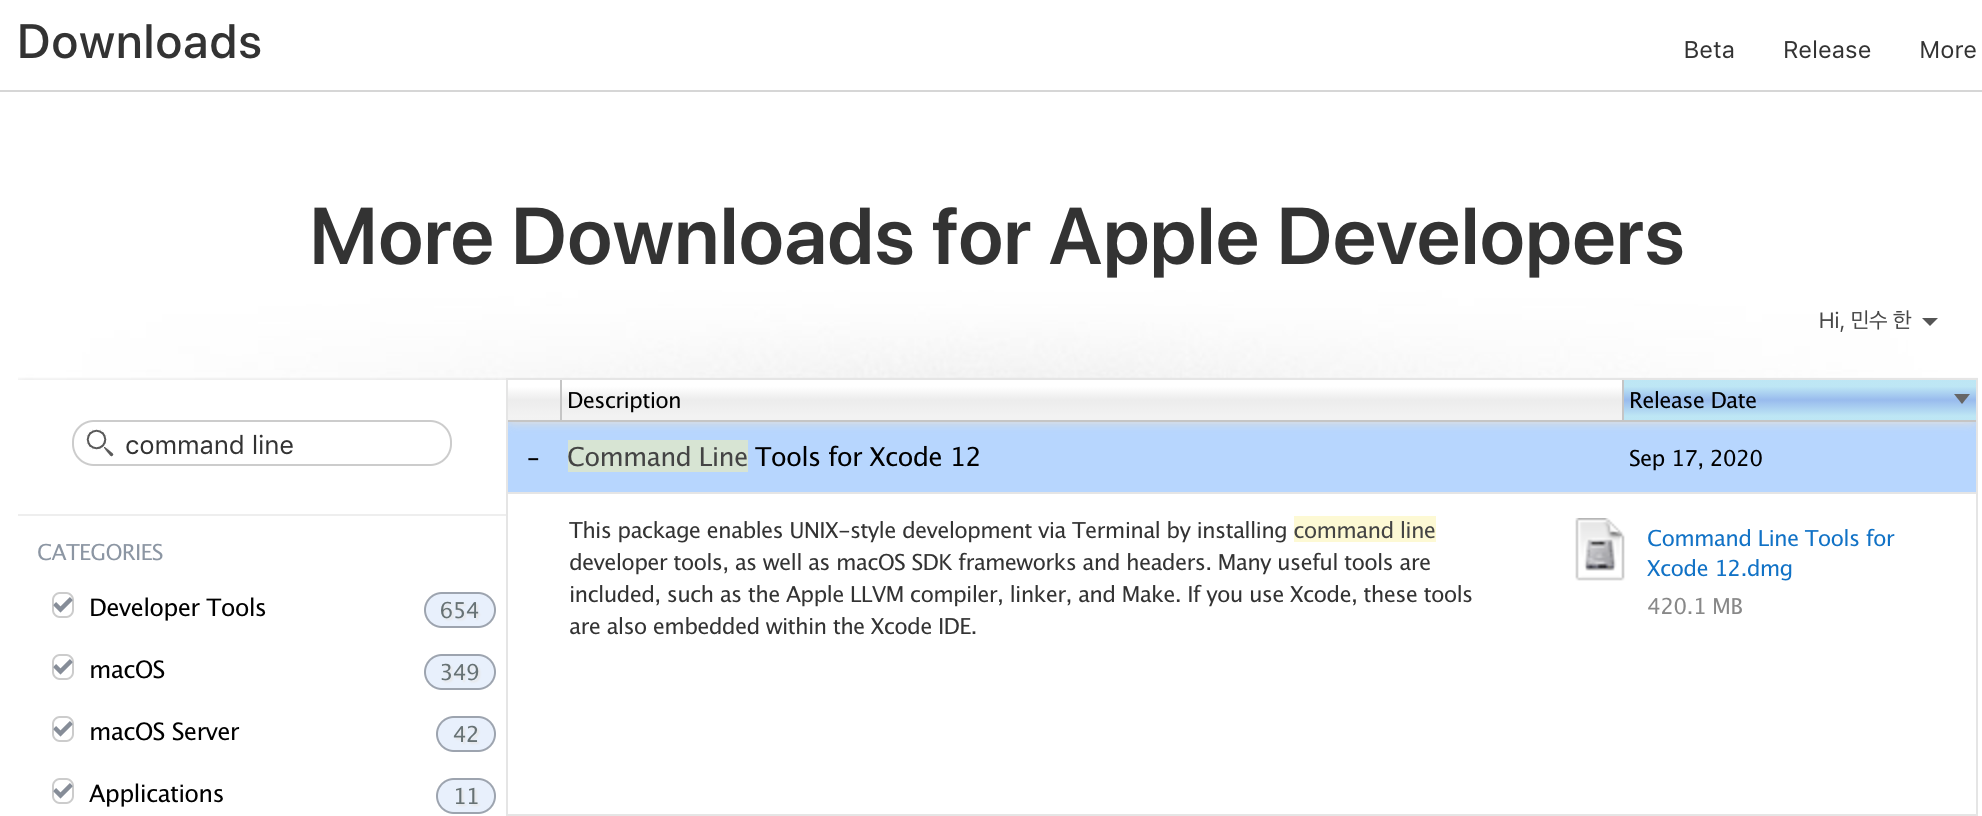The height and width of the screenshot is (816, 1982).
Task: Click the package description paragraph
Action: (x=1020, y=578)
